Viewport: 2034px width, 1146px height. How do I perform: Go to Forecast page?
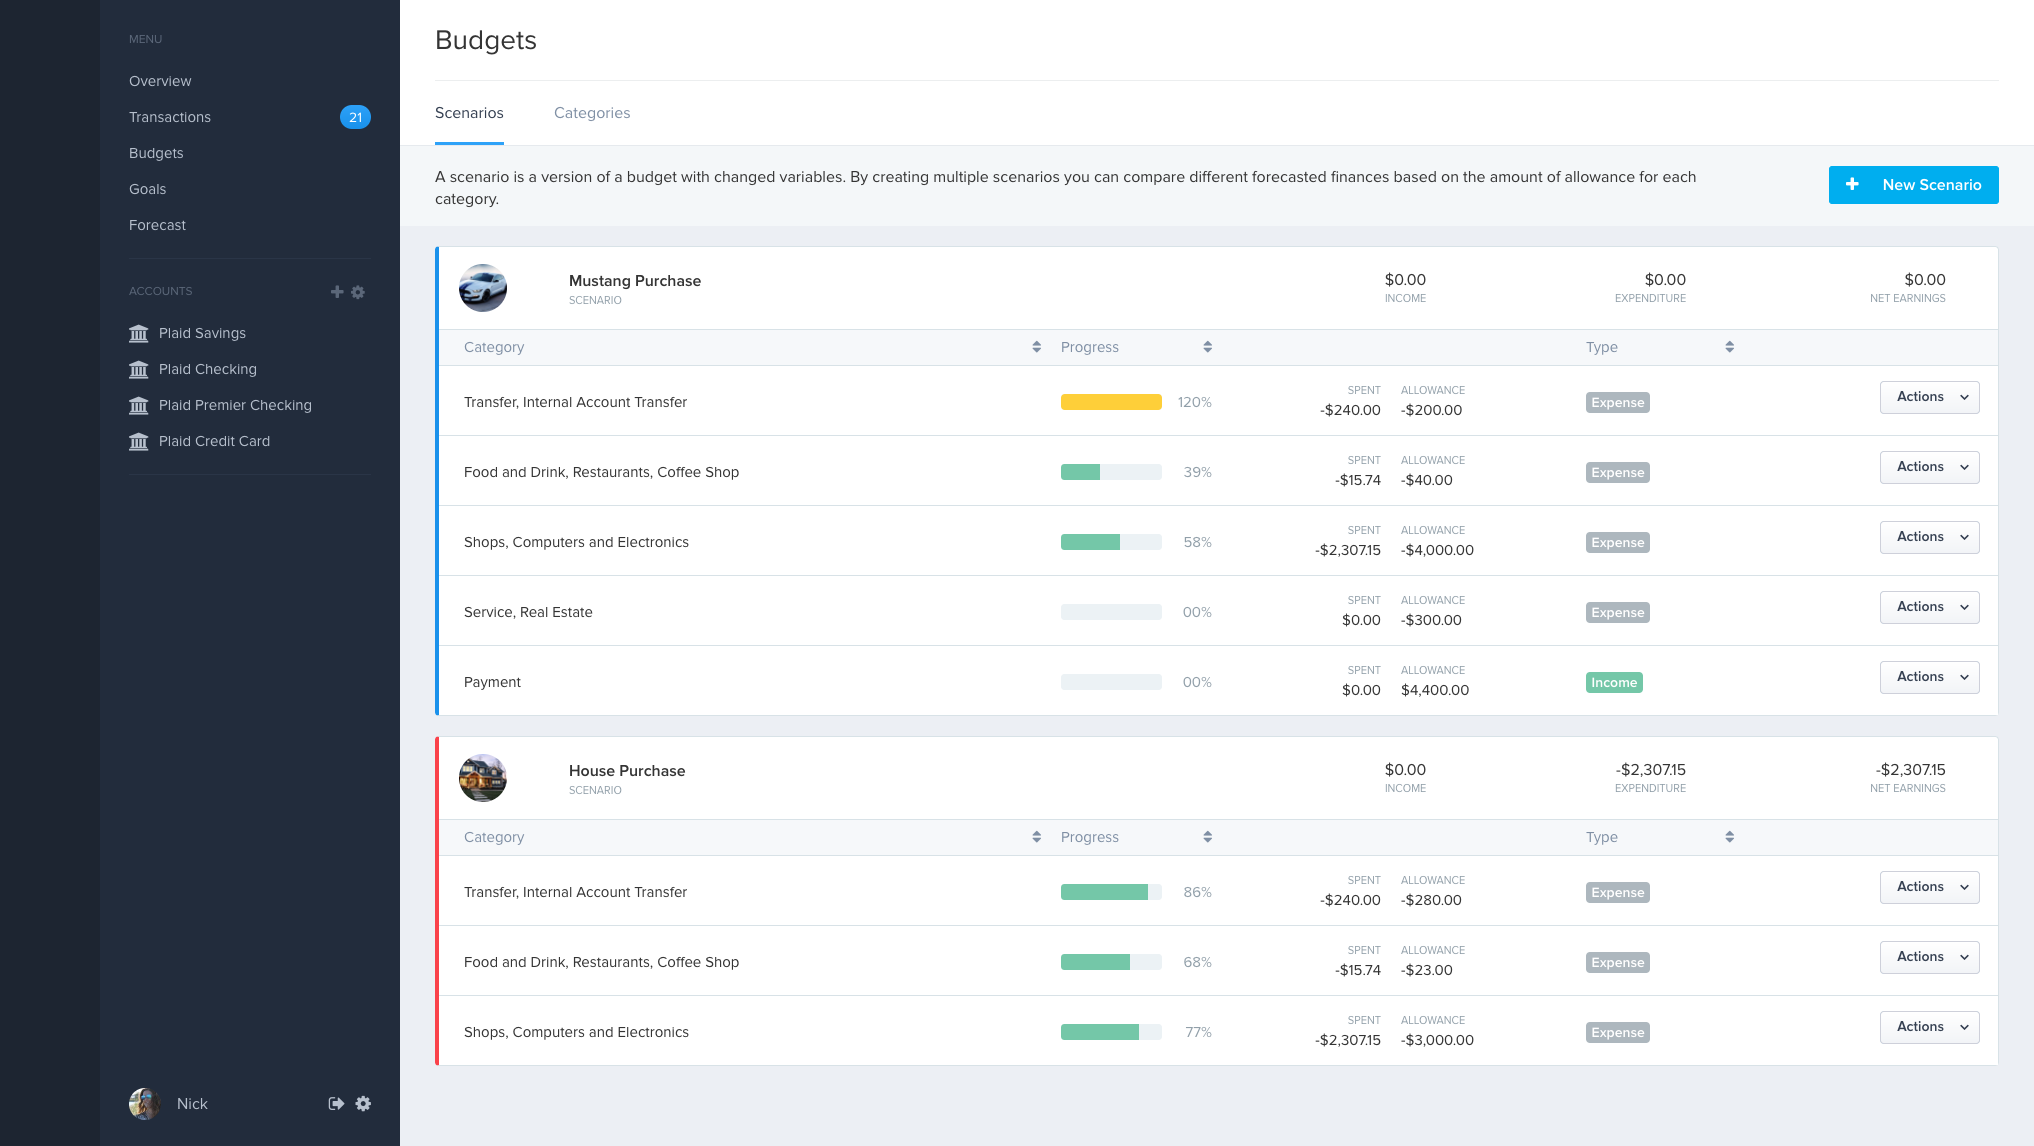(157, 225)
